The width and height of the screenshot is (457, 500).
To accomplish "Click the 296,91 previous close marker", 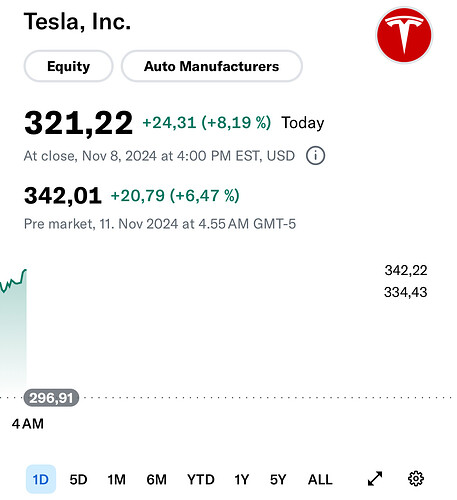I will pyautogui.click(x=51, y=398).
